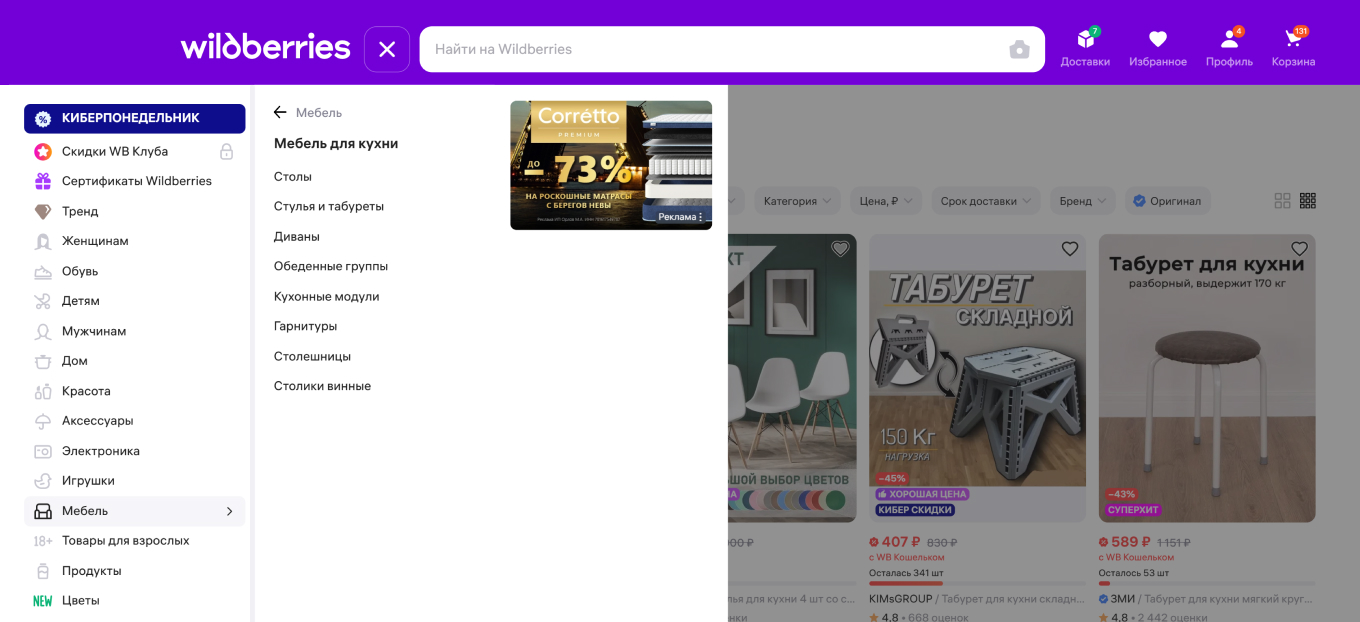Open КИБЕРПОНЕДЕЛЬНИК category in sidebar
The width and height of the screenshot is (1360, 622).
point(134,118)
